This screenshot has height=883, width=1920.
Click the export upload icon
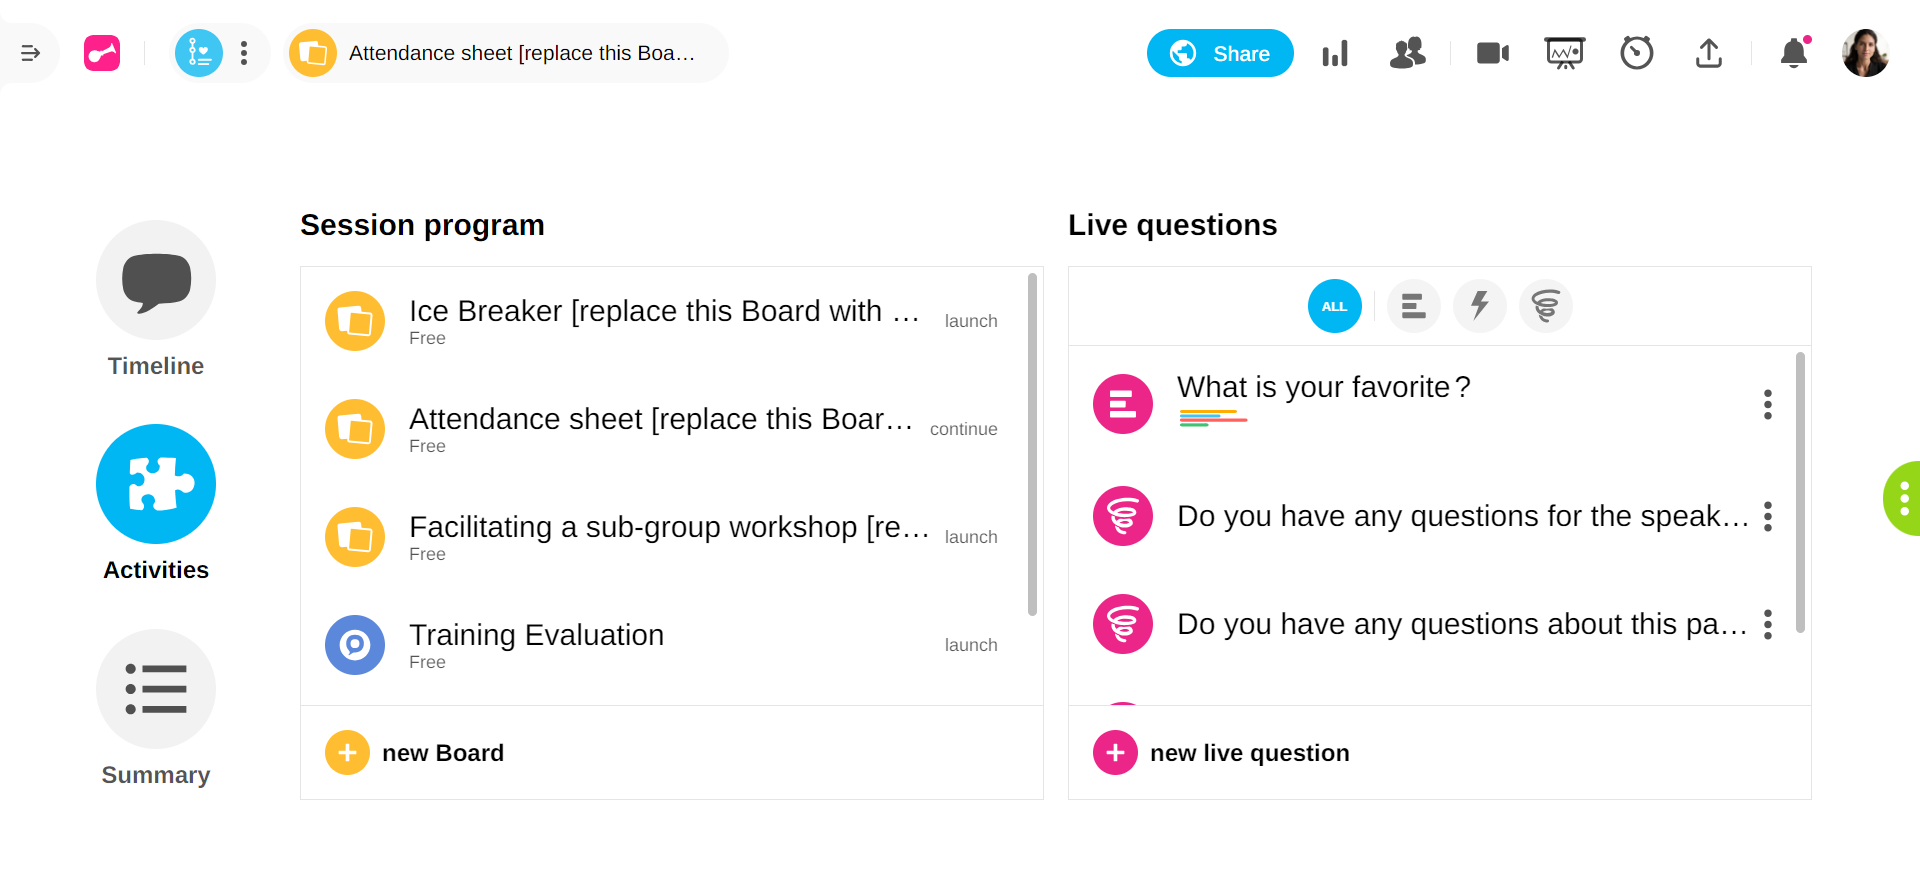1709,53
